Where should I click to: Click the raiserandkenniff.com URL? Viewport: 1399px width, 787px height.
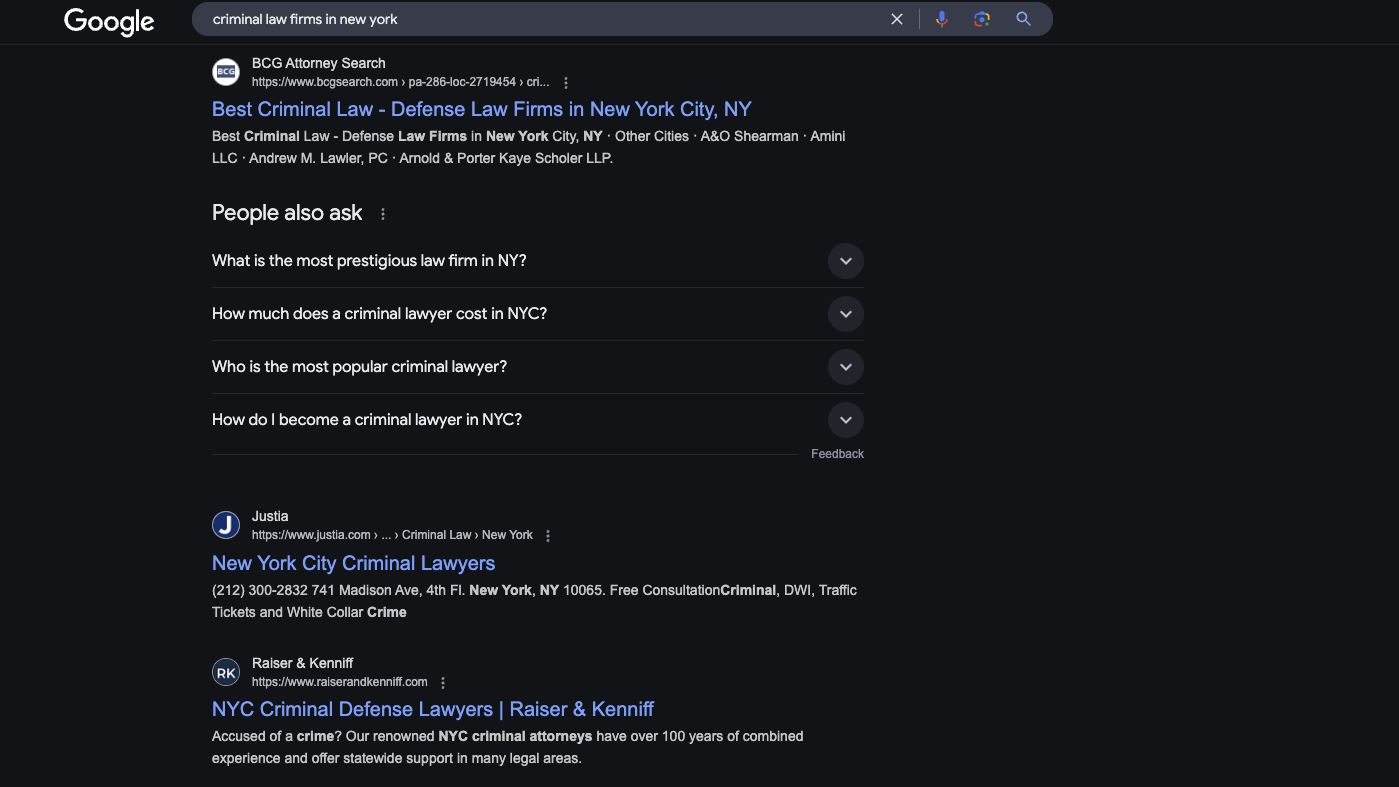pos(339,682)
